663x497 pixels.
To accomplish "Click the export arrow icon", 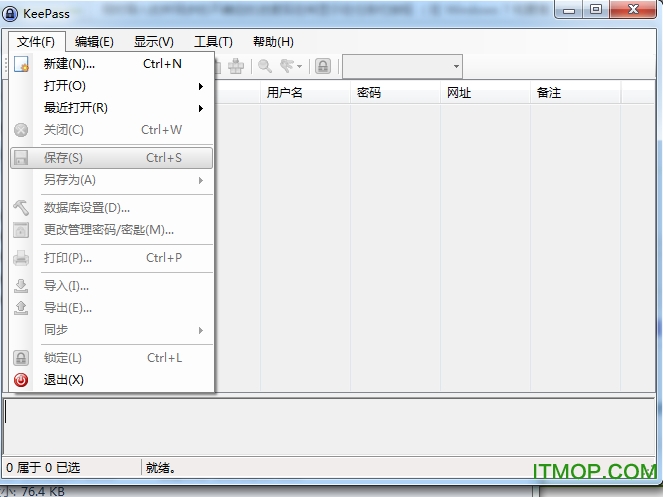I will [x=21, y=308].
